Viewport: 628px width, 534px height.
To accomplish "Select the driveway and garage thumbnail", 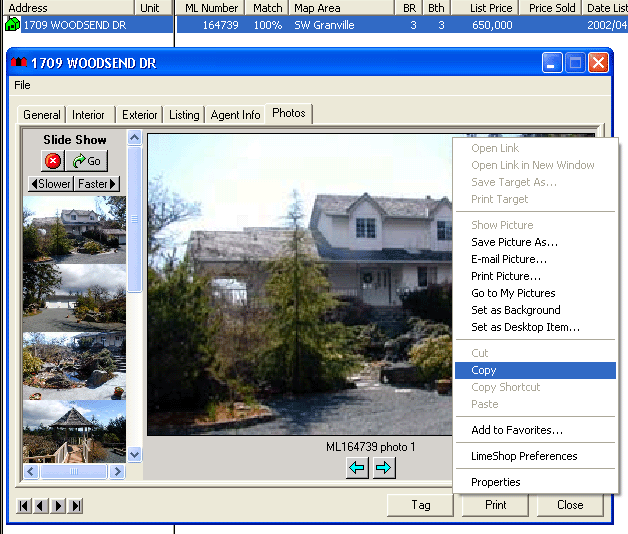I will click(74, 298).
